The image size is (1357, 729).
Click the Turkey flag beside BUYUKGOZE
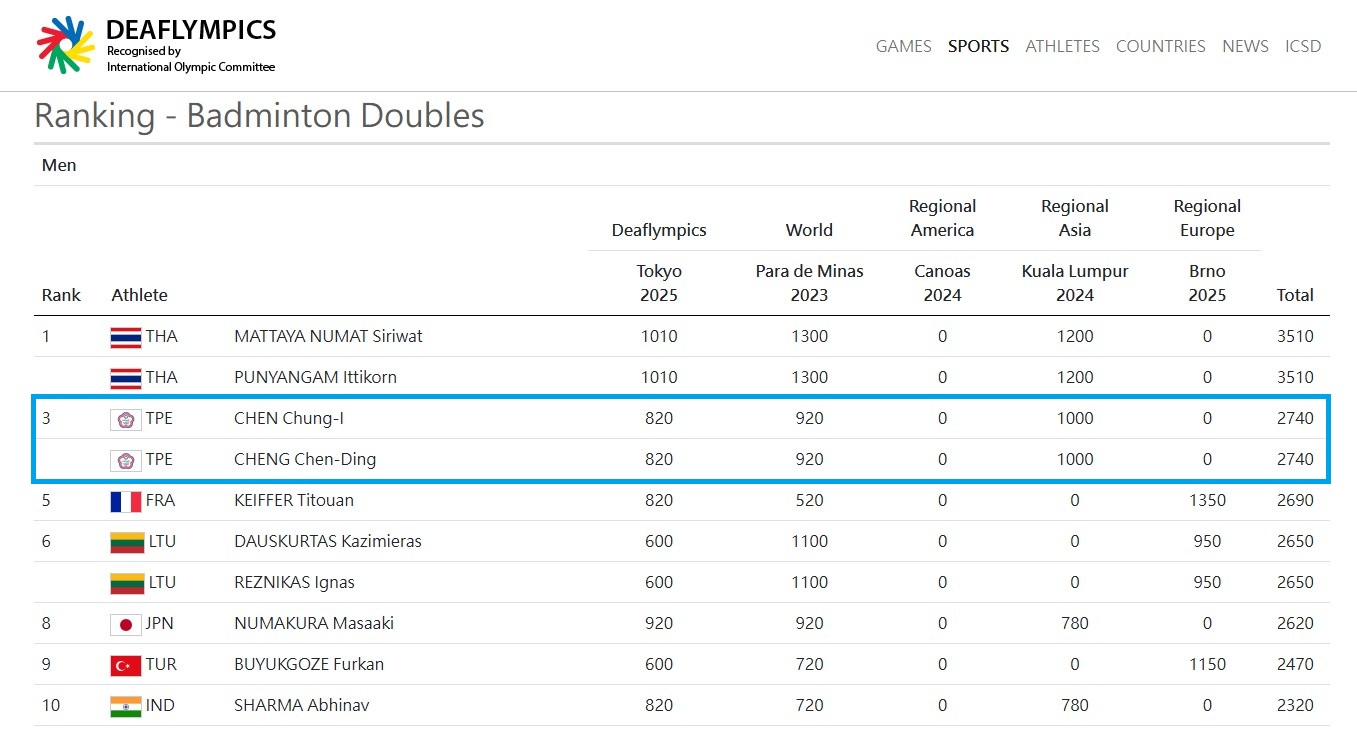[125, 665]
